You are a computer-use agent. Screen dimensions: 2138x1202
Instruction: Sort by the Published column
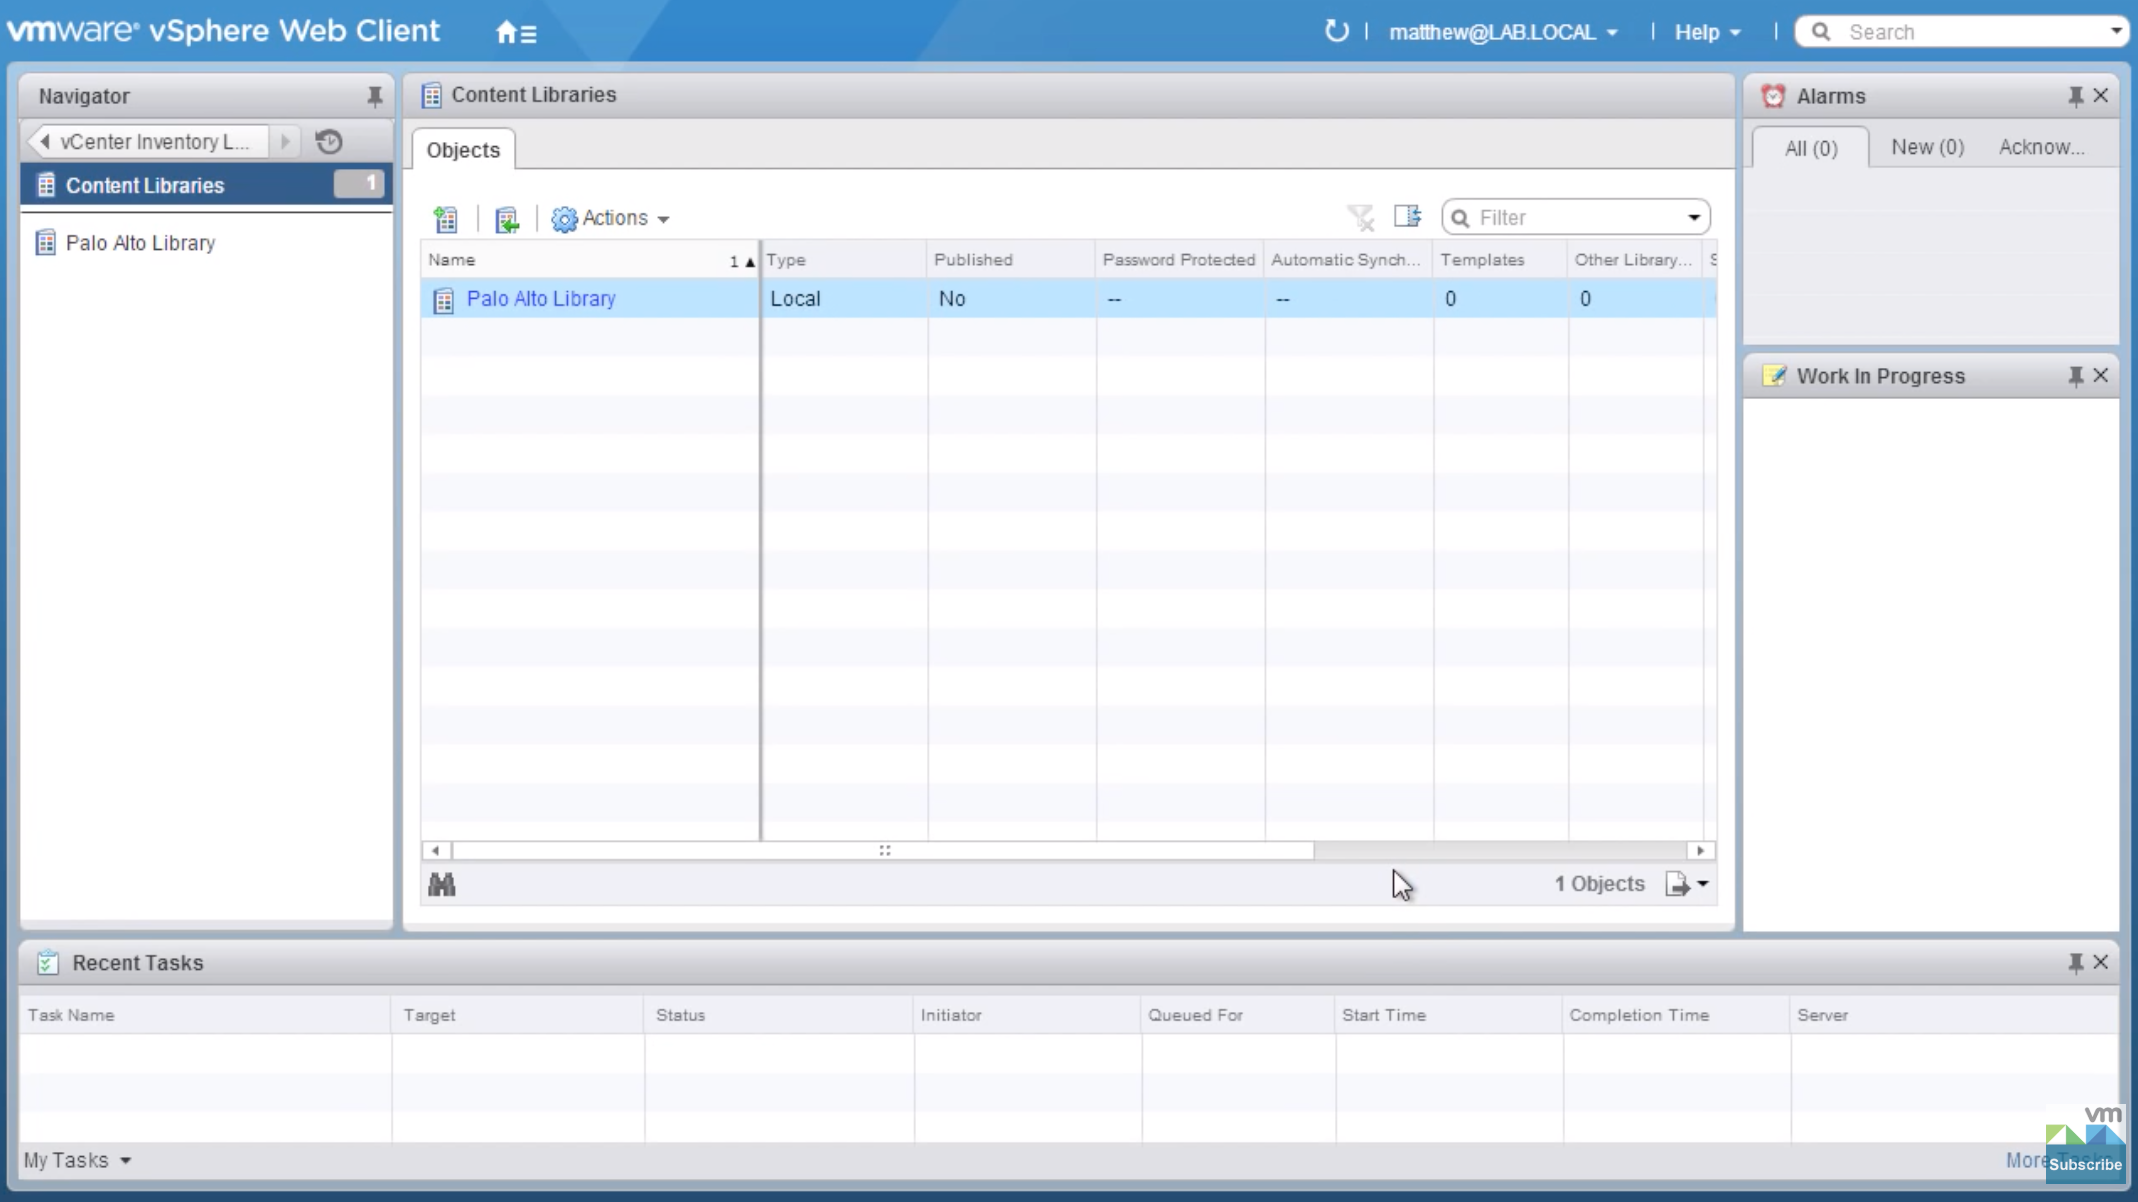click(1011, 260)
